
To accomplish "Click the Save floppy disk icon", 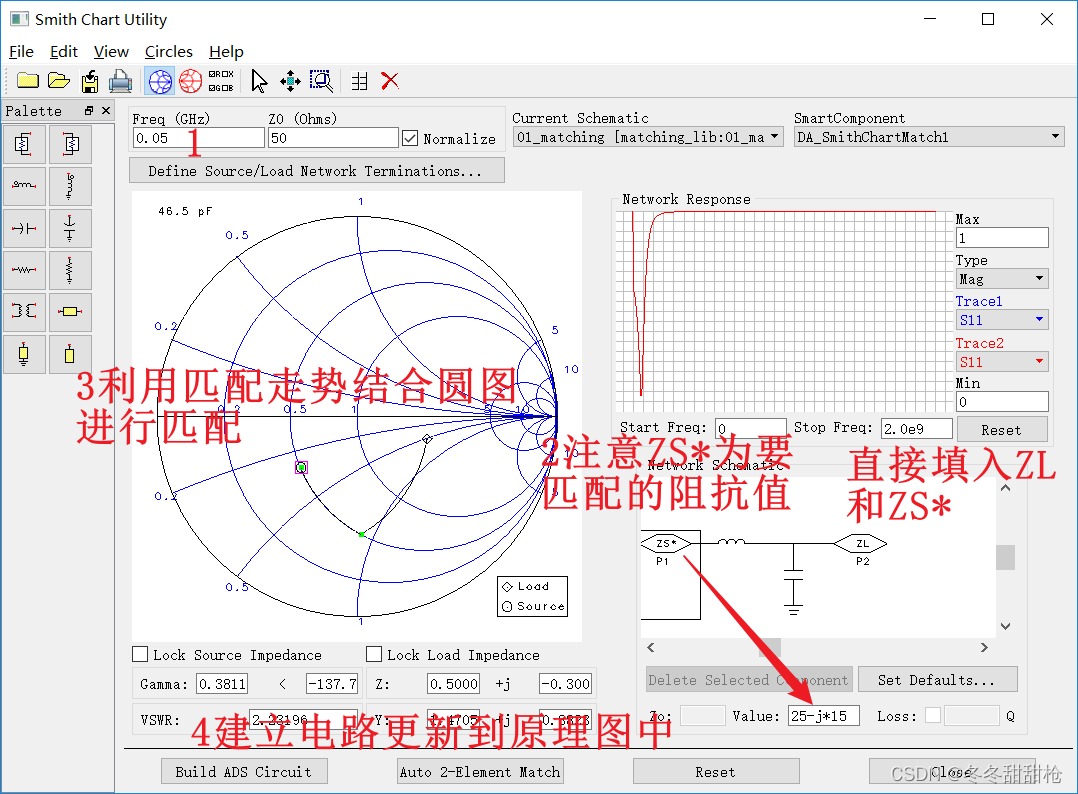I will [90, 81].
